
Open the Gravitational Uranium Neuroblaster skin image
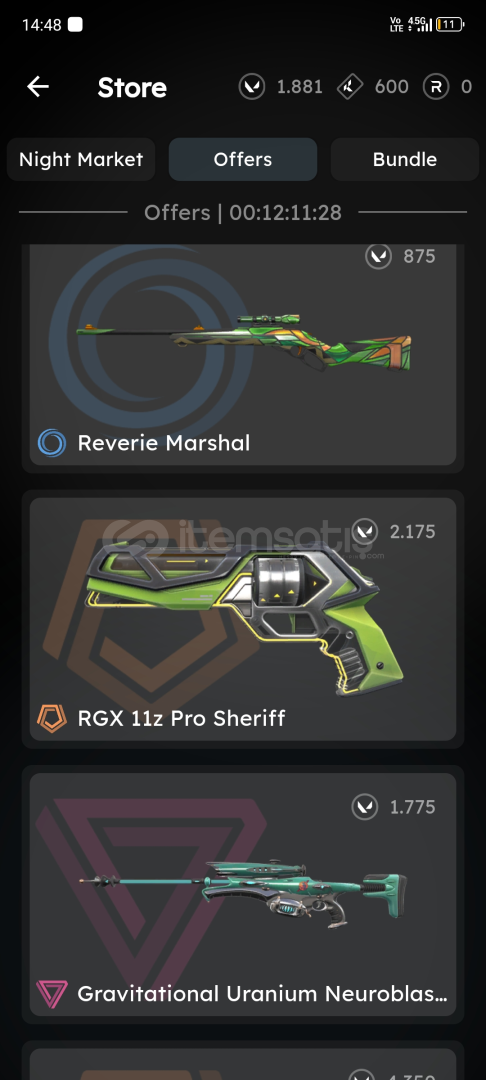[x=243, y=895]
